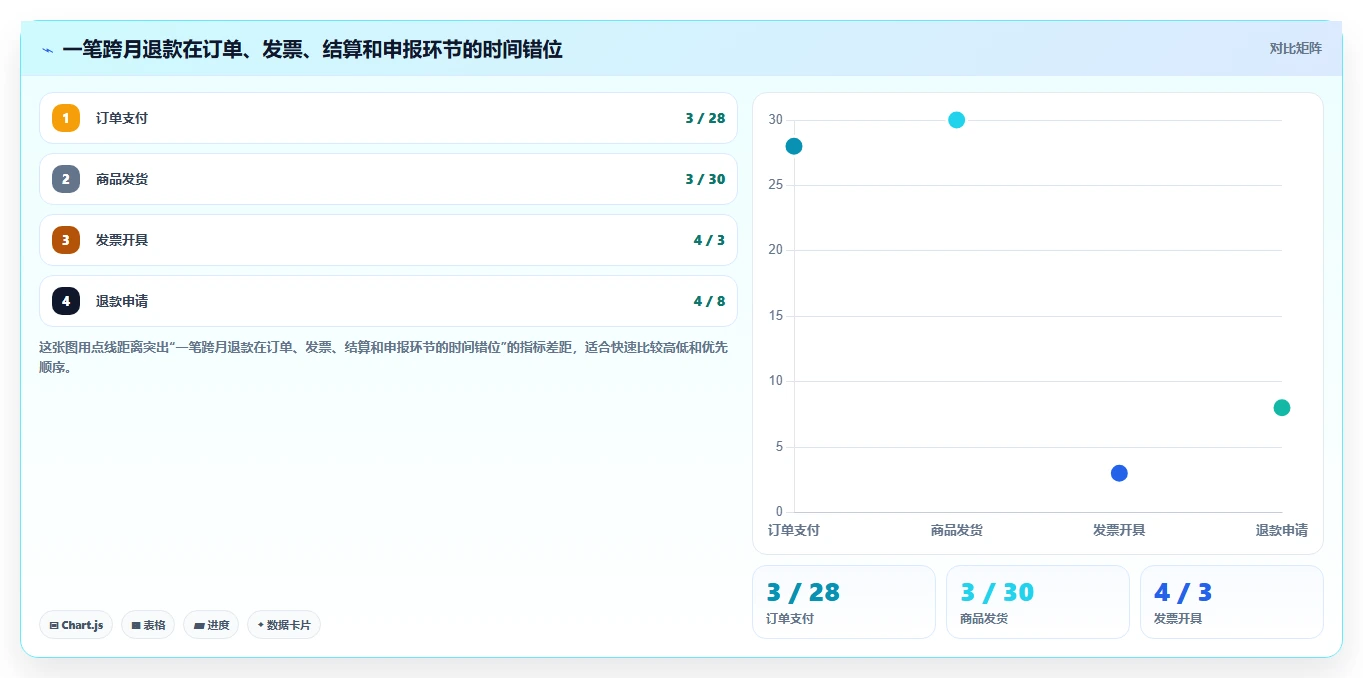
Task: Click the 订单支付 x-axis label
Action: 794,530
